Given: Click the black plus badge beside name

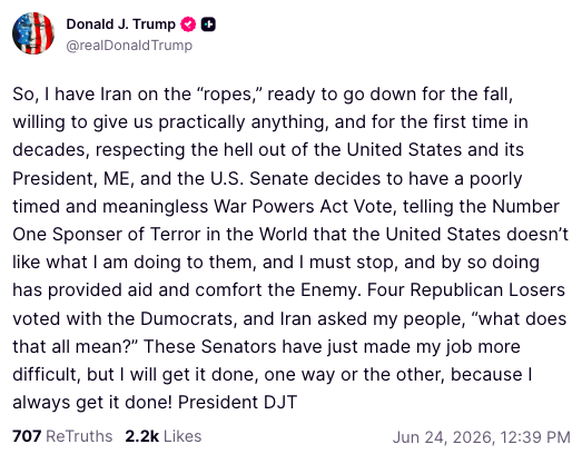Looking at the screenshot, I should point(208,25).
